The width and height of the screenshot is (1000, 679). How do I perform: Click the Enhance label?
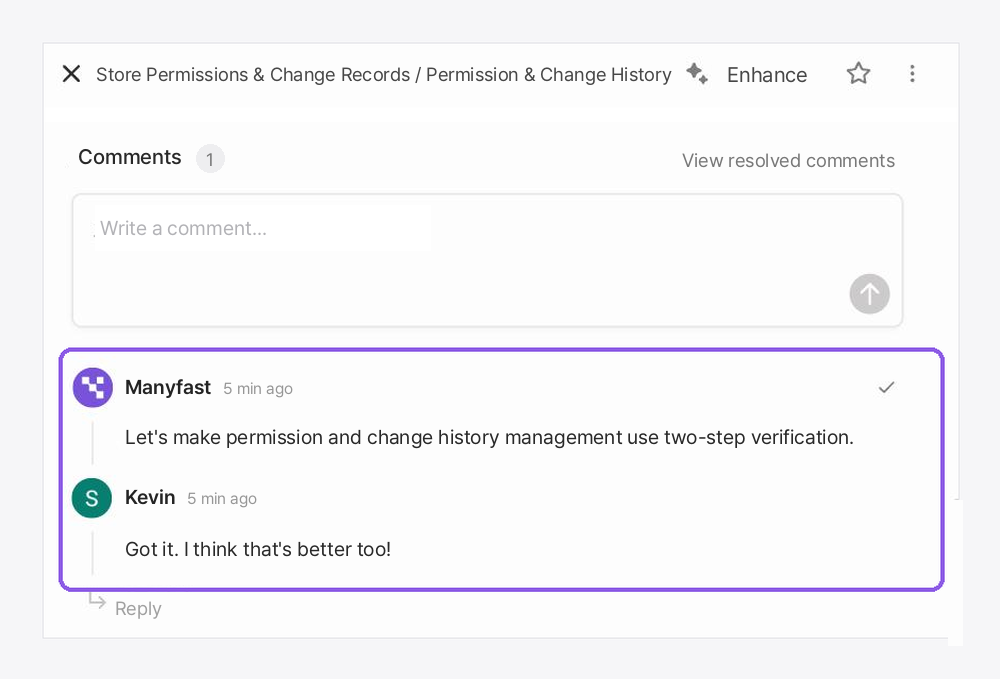[x=767, y=75]
